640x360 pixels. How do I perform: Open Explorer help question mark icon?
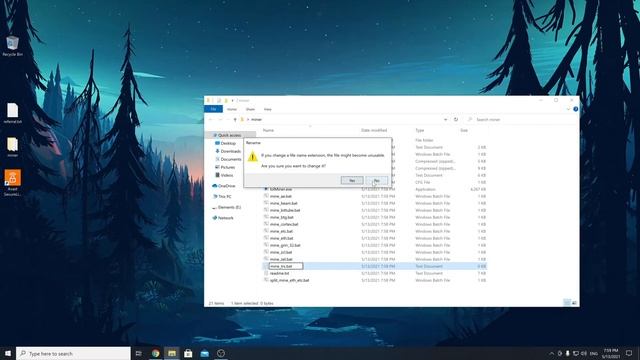(576, 109)
